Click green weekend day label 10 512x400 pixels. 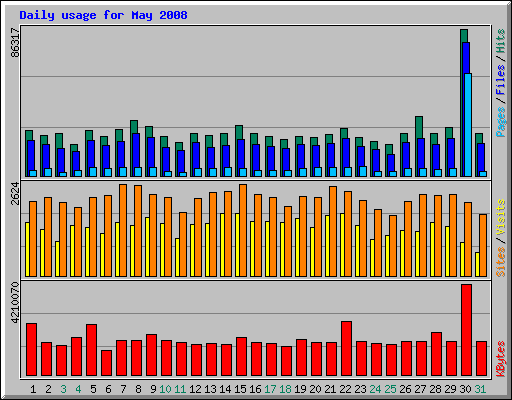(165, 389)
